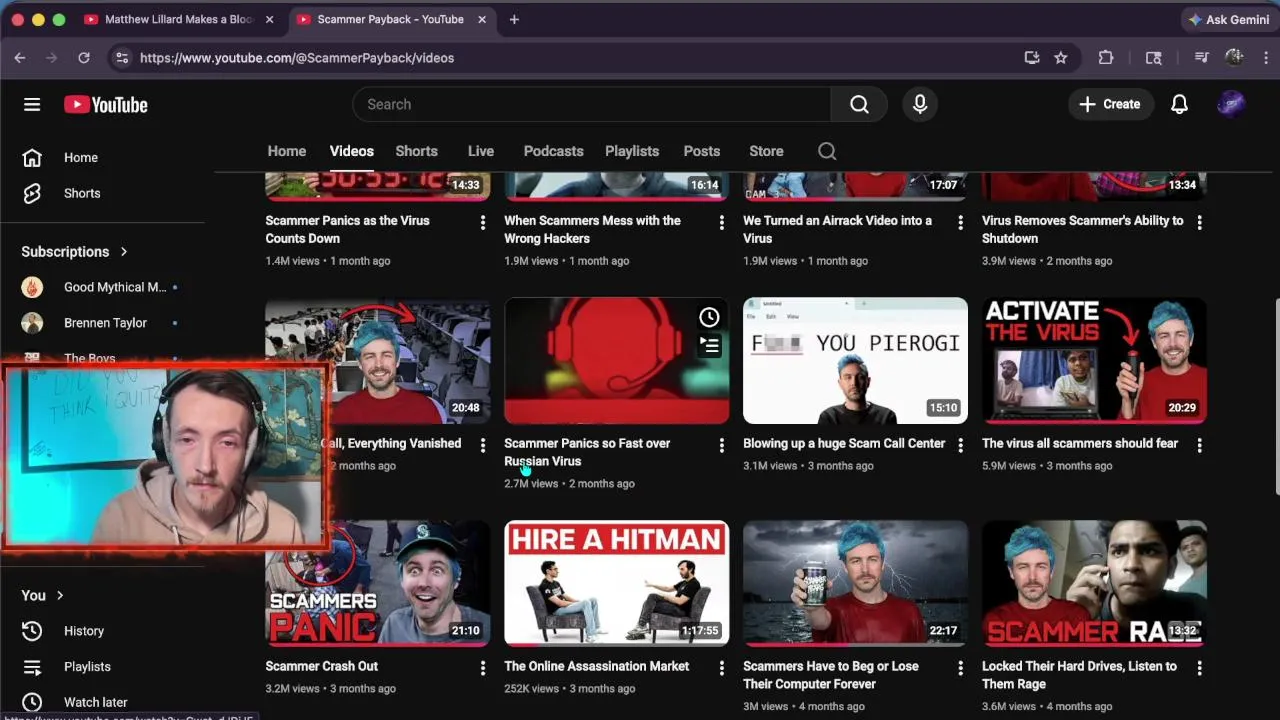Open the Podcasts channel tab
Image resolution: width=1280 pixels, height=720 pixels.
pos(553,151)
